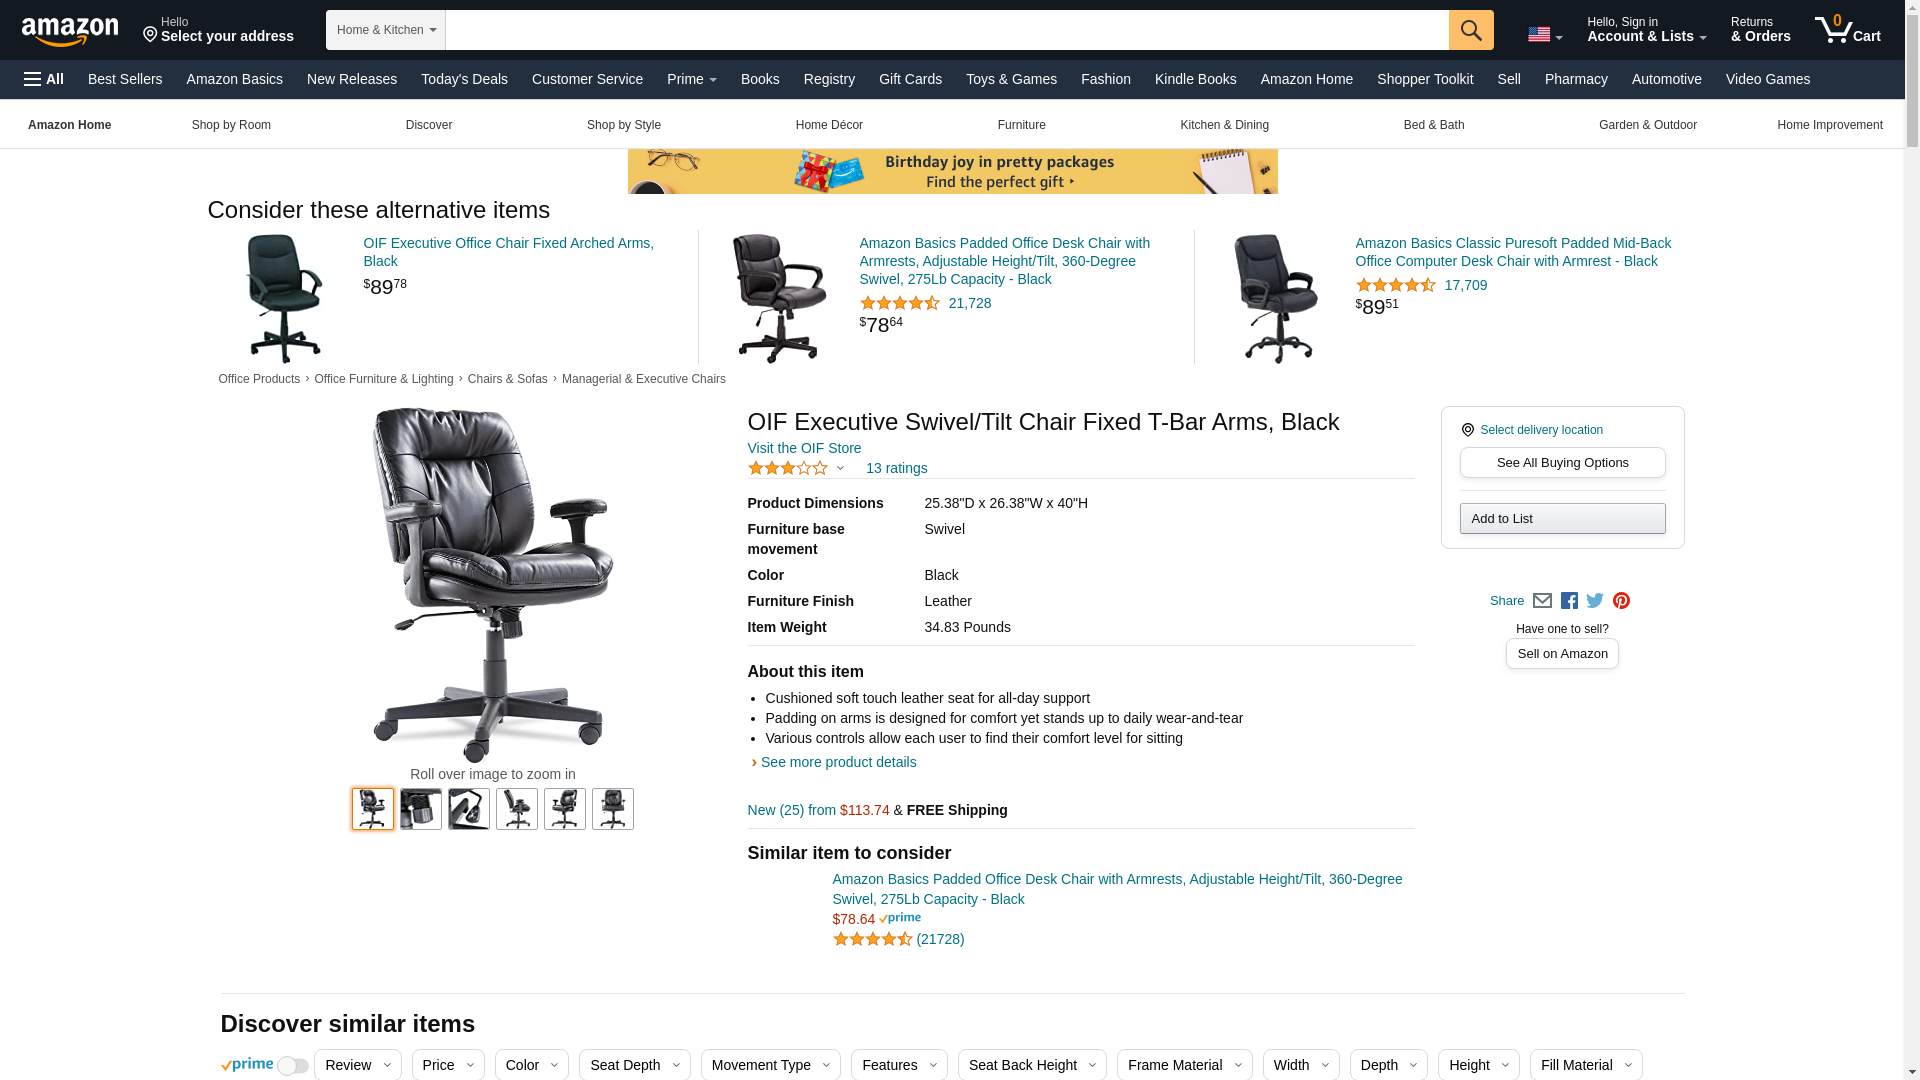Select Furniture in Amazon Home subnav
This screenshot has width=1920, height=1080.
1021,125
